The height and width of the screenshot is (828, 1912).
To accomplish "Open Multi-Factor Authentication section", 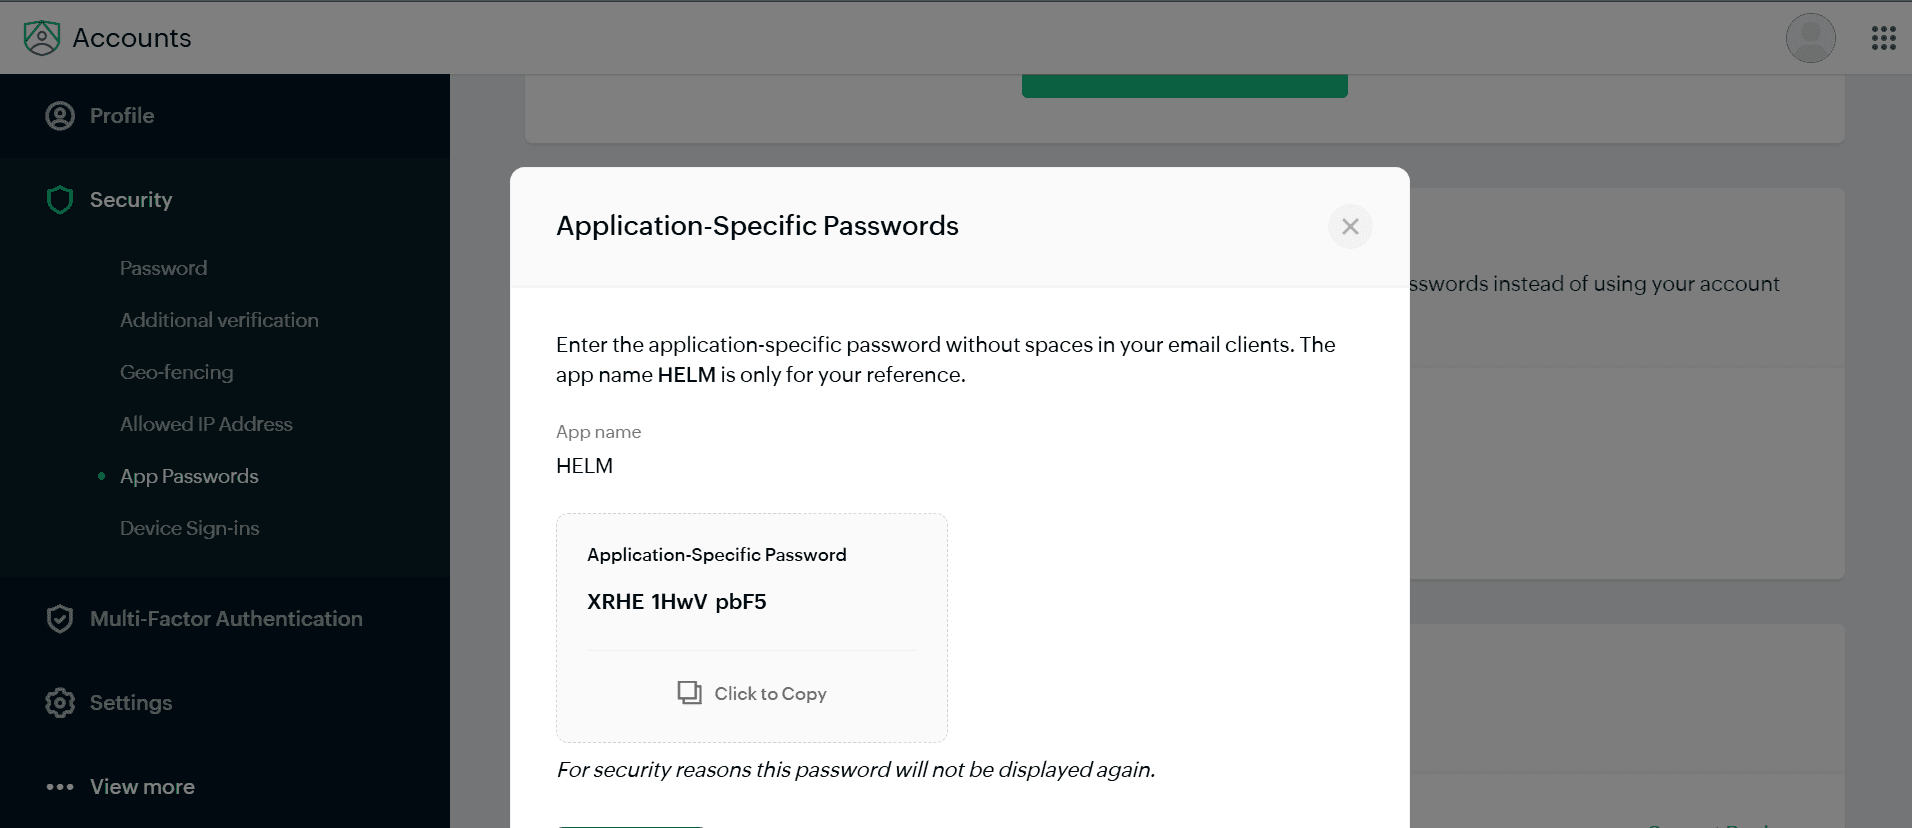I will [x=225, y=619].
